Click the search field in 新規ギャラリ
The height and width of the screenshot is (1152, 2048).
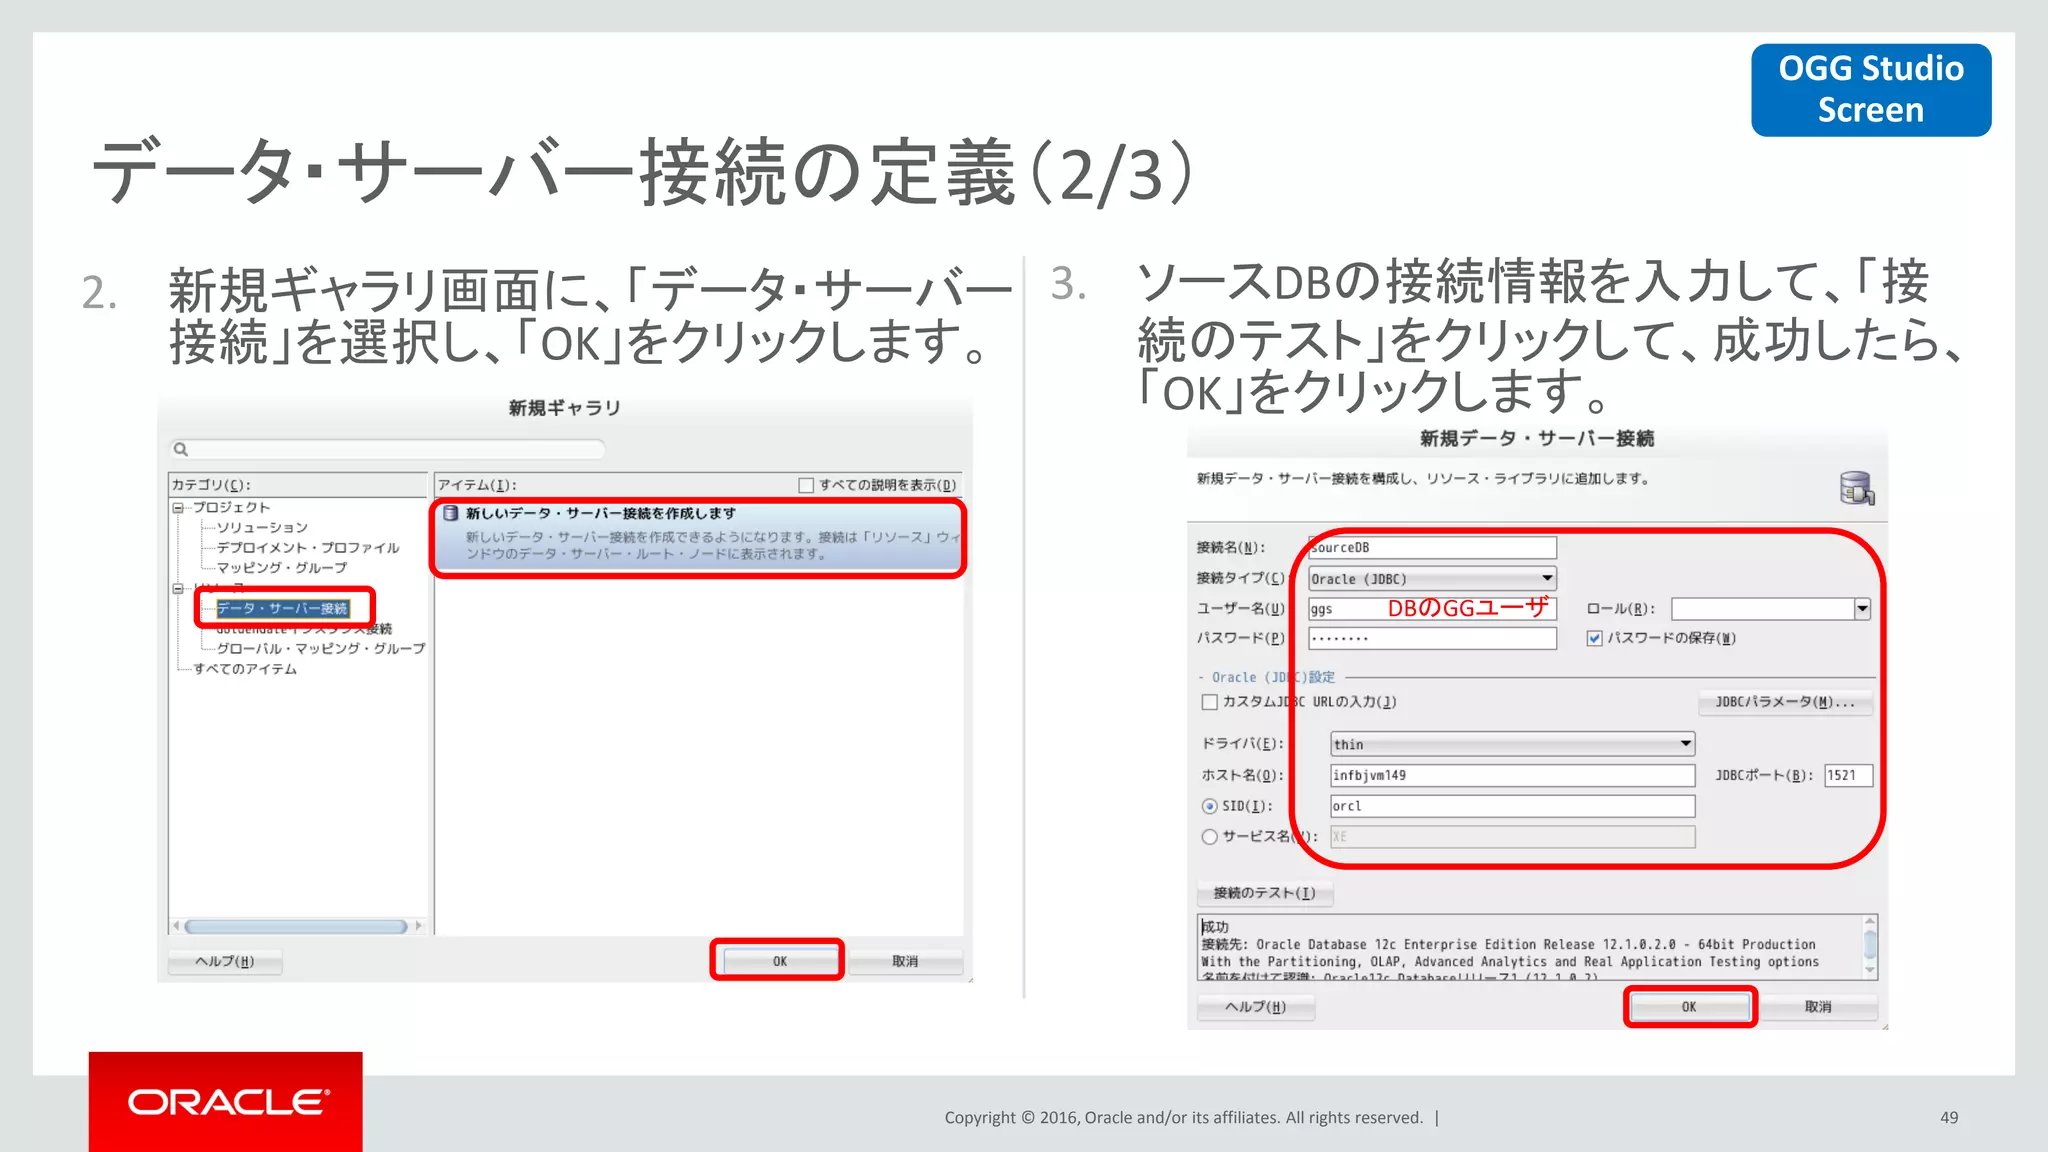[x=388, y=449]
